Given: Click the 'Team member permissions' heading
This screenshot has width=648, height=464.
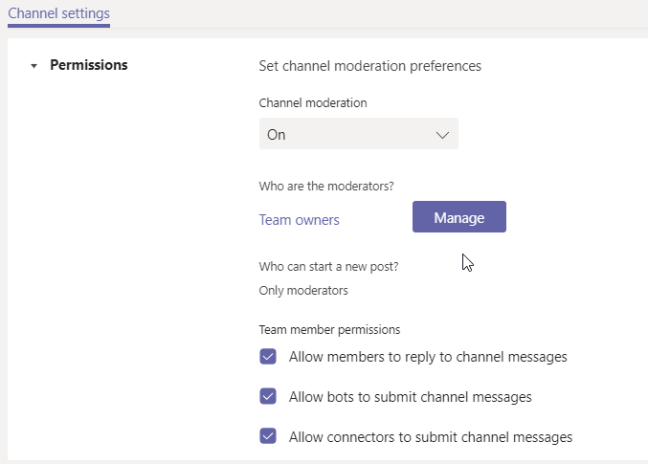Looking at the screenshot, I should point(329,329).
